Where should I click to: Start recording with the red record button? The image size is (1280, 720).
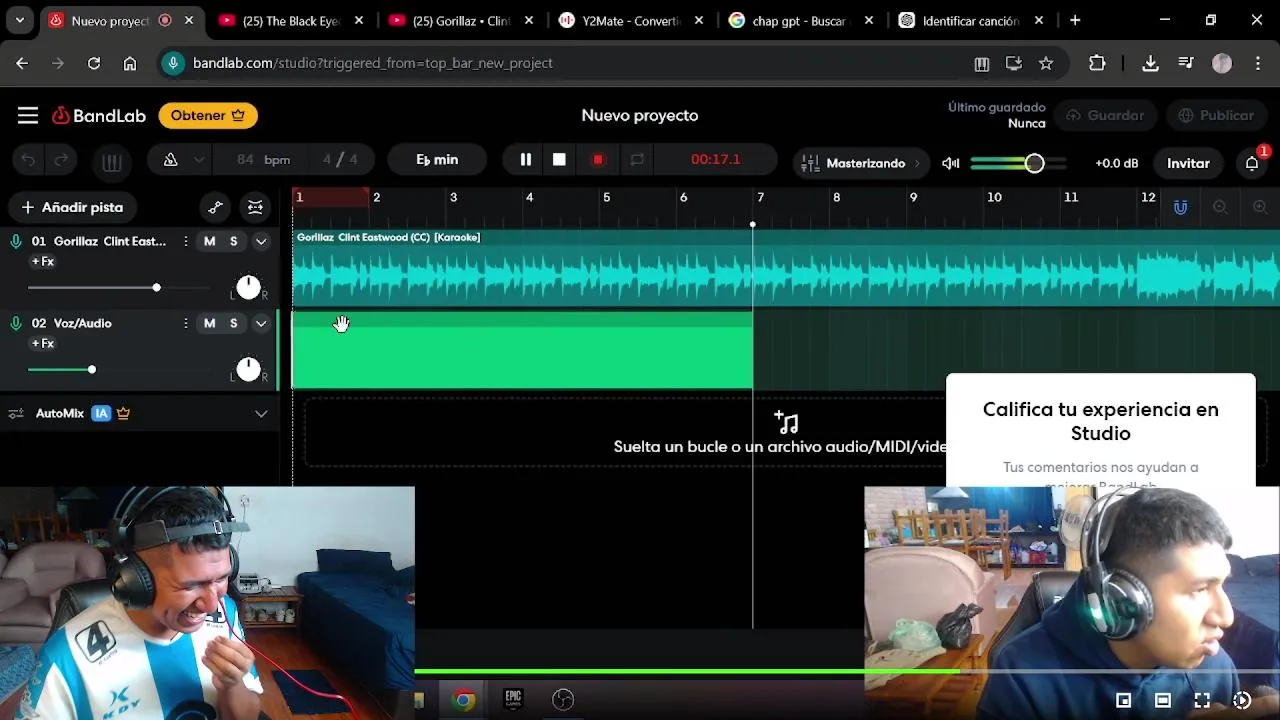click(598, 160)
